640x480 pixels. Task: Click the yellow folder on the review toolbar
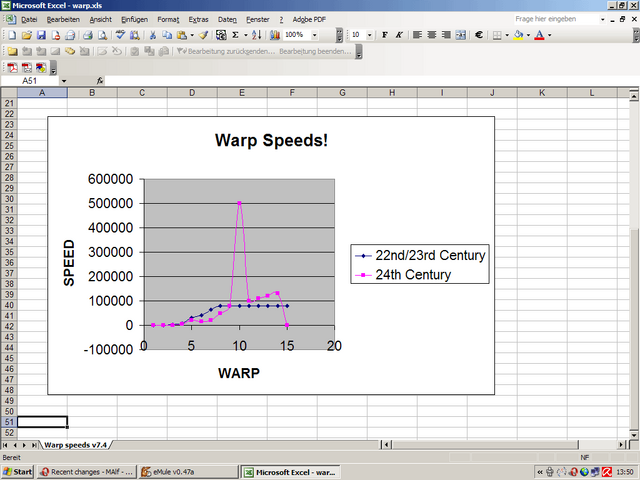(x=12, y=51)
